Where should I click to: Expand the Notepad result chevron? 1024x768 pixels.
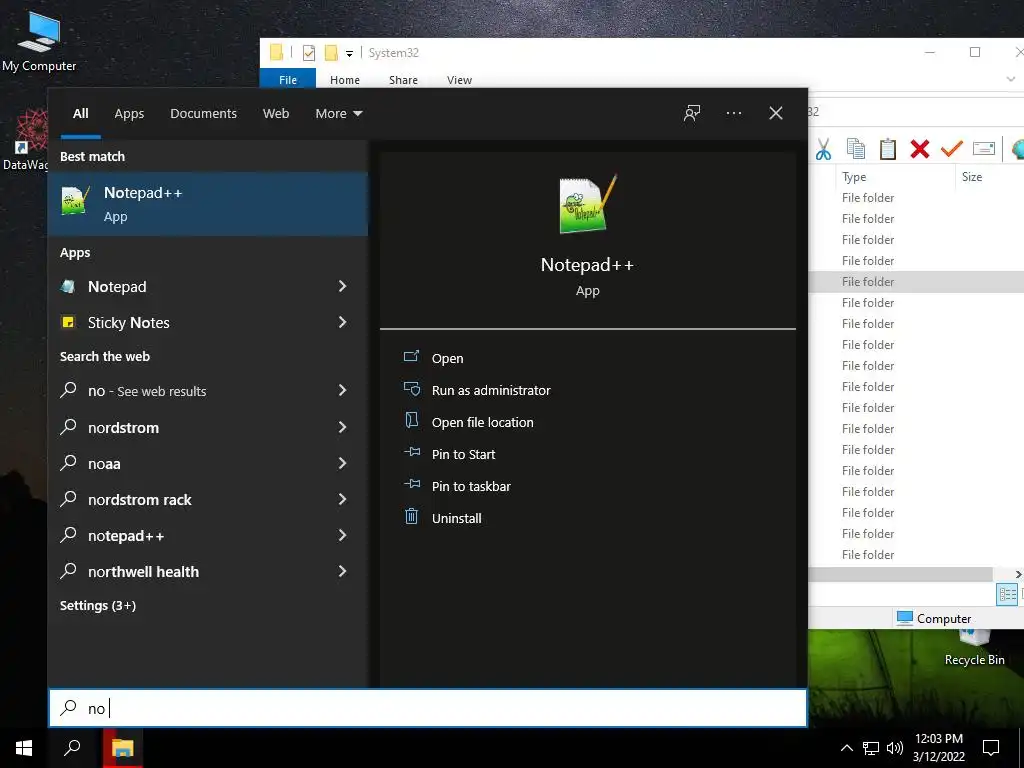point(342,286)
